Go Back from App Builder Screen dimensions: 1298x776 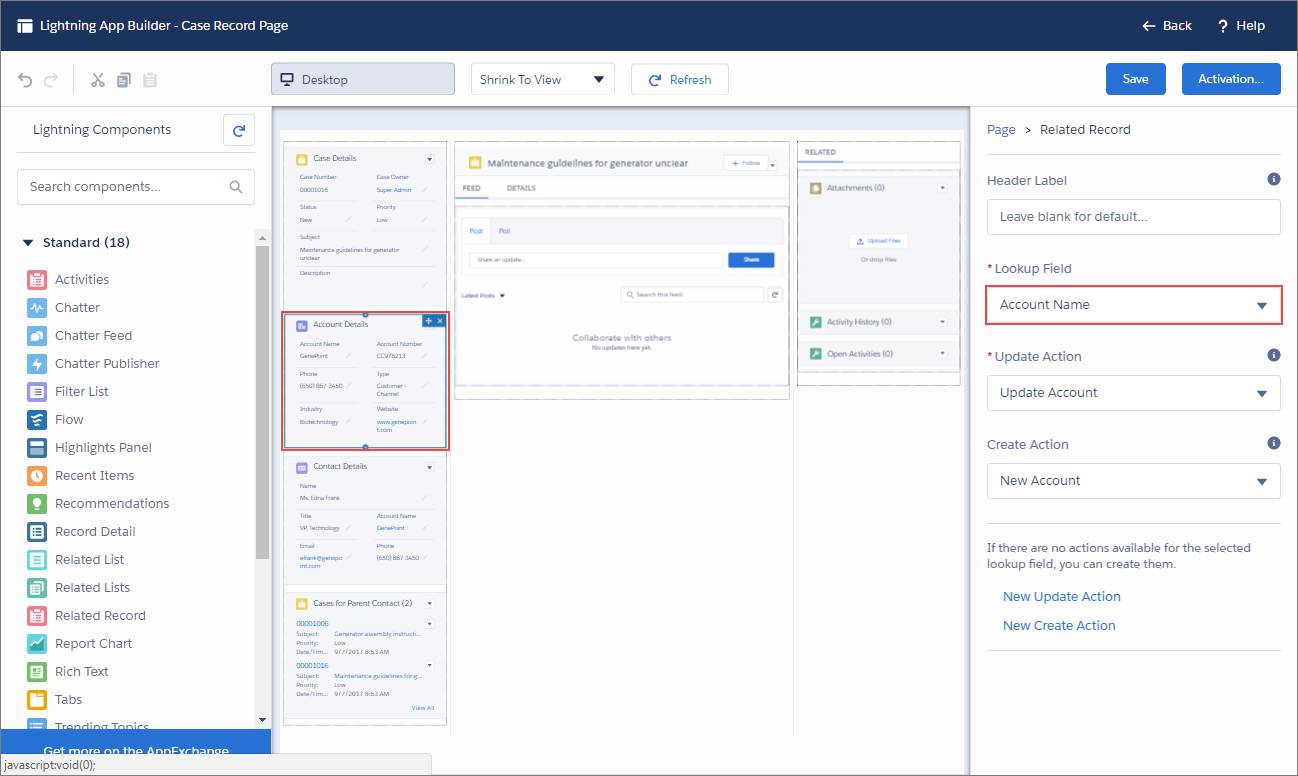1167,26
